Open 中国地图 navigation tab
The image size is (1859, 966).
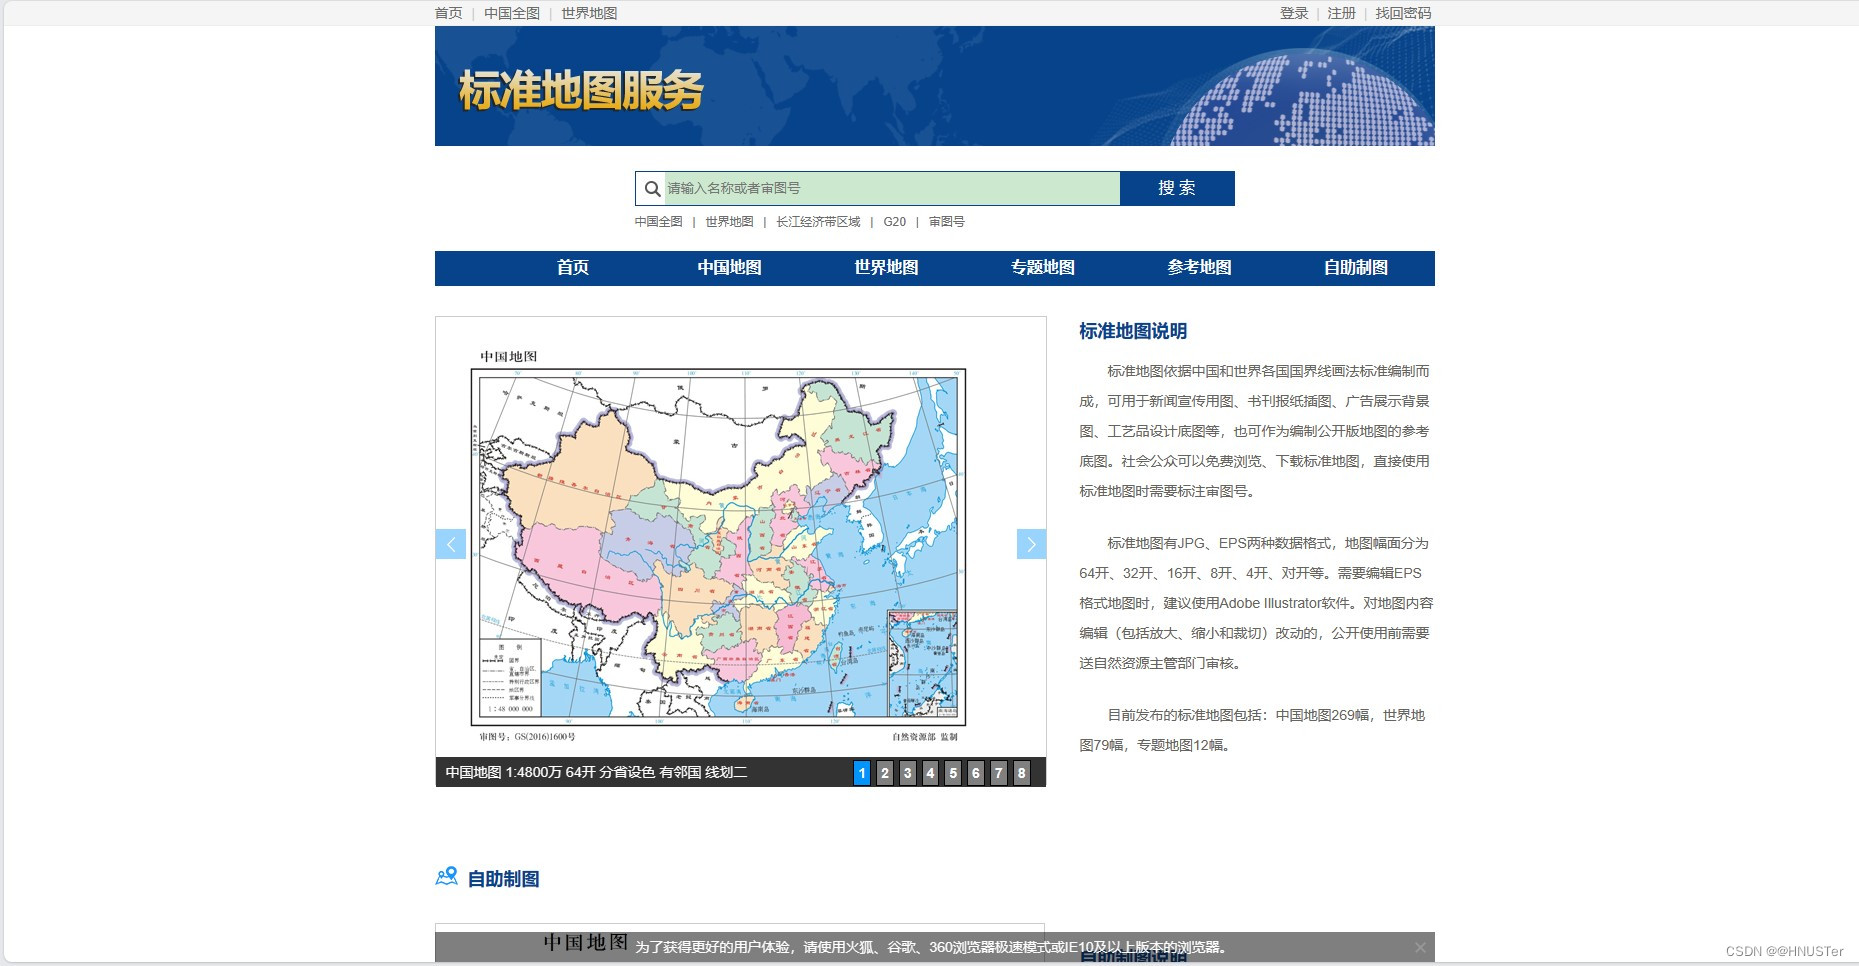729,268
